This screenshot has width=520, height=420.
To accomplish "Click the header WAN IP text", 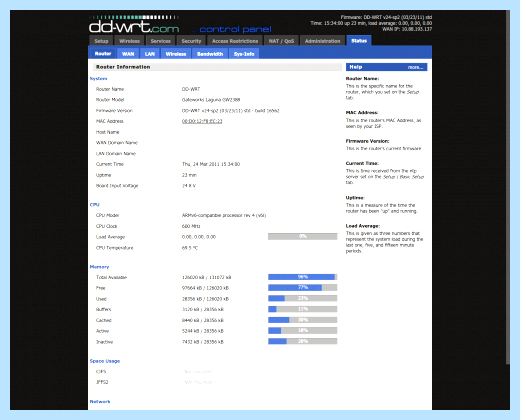I will 407,29.
